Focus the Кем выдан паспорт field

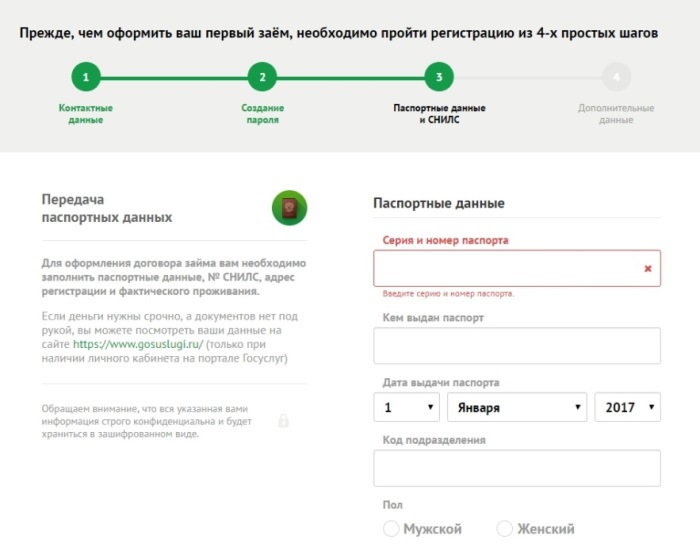pyautogui.click(x=517, y=346)
